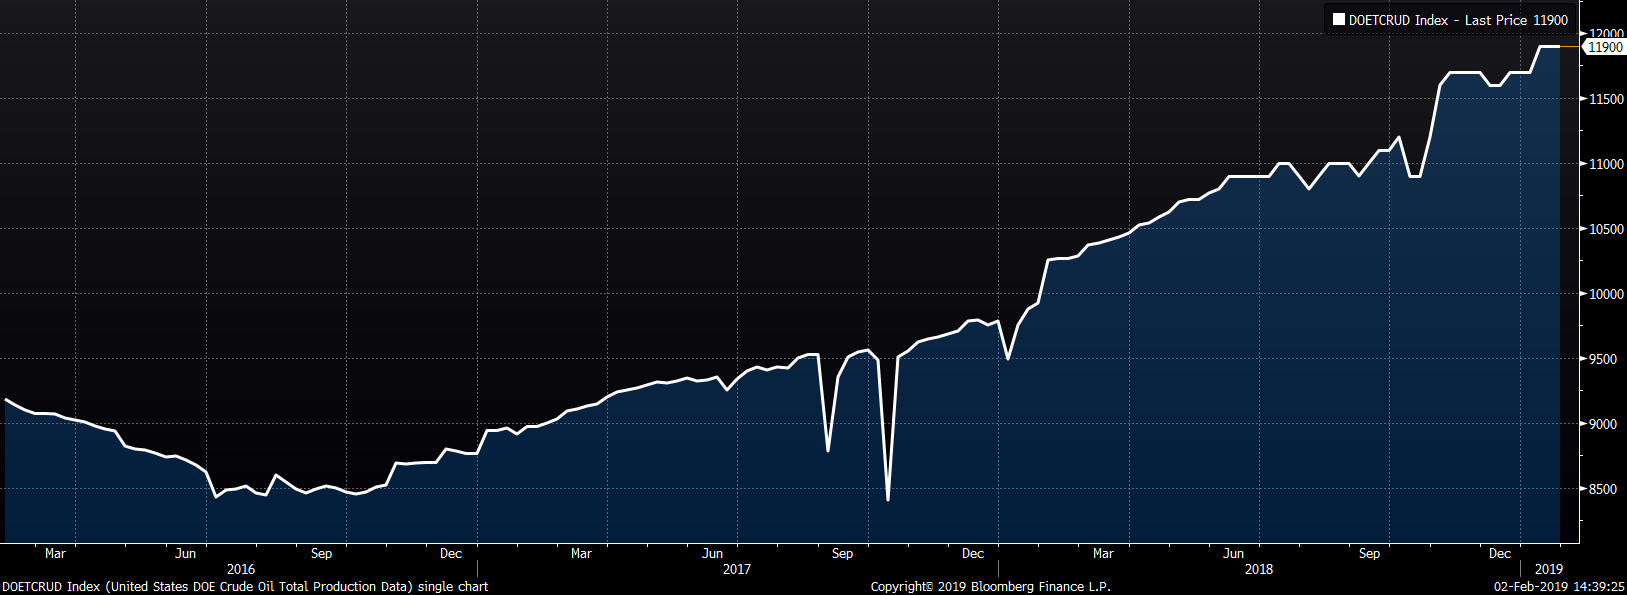The image size is (1627, 595).
Task: Click the 11900 last price axis tag
Action: tap(1605, 47)
